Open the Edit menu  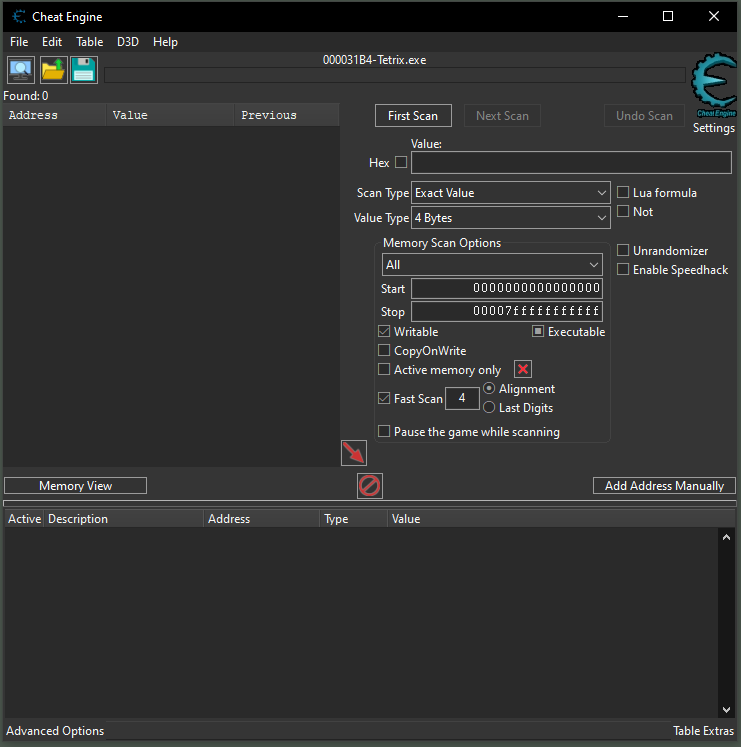pyautogui.click(x=52, y=42)
